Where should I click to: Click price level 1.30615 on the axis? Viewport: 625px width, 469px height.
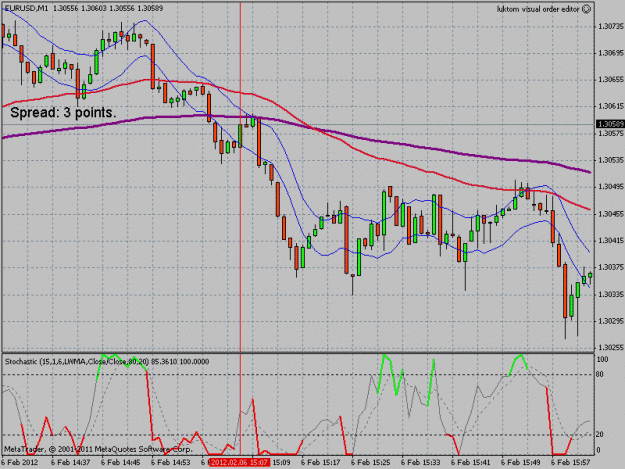coord(611,106)
